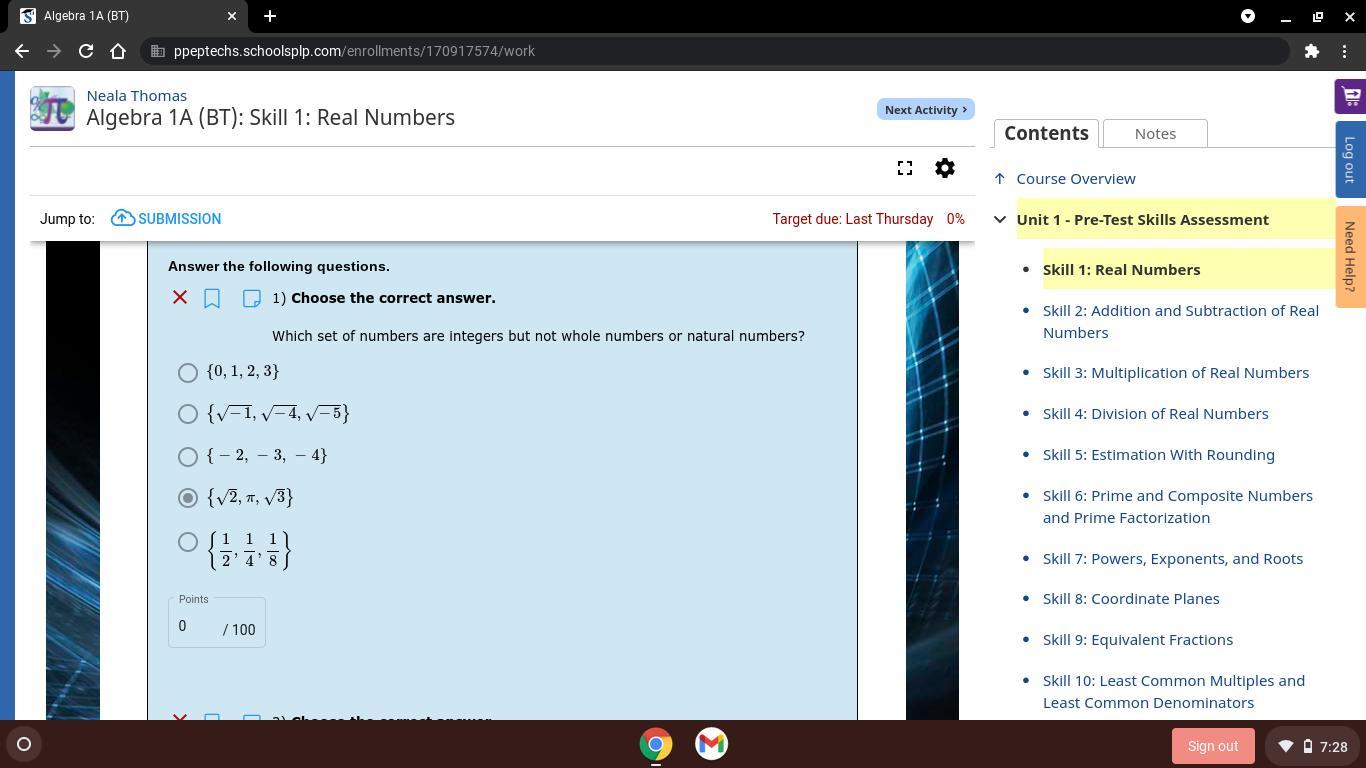Reload the page
1366x768 pixels.
86,51
